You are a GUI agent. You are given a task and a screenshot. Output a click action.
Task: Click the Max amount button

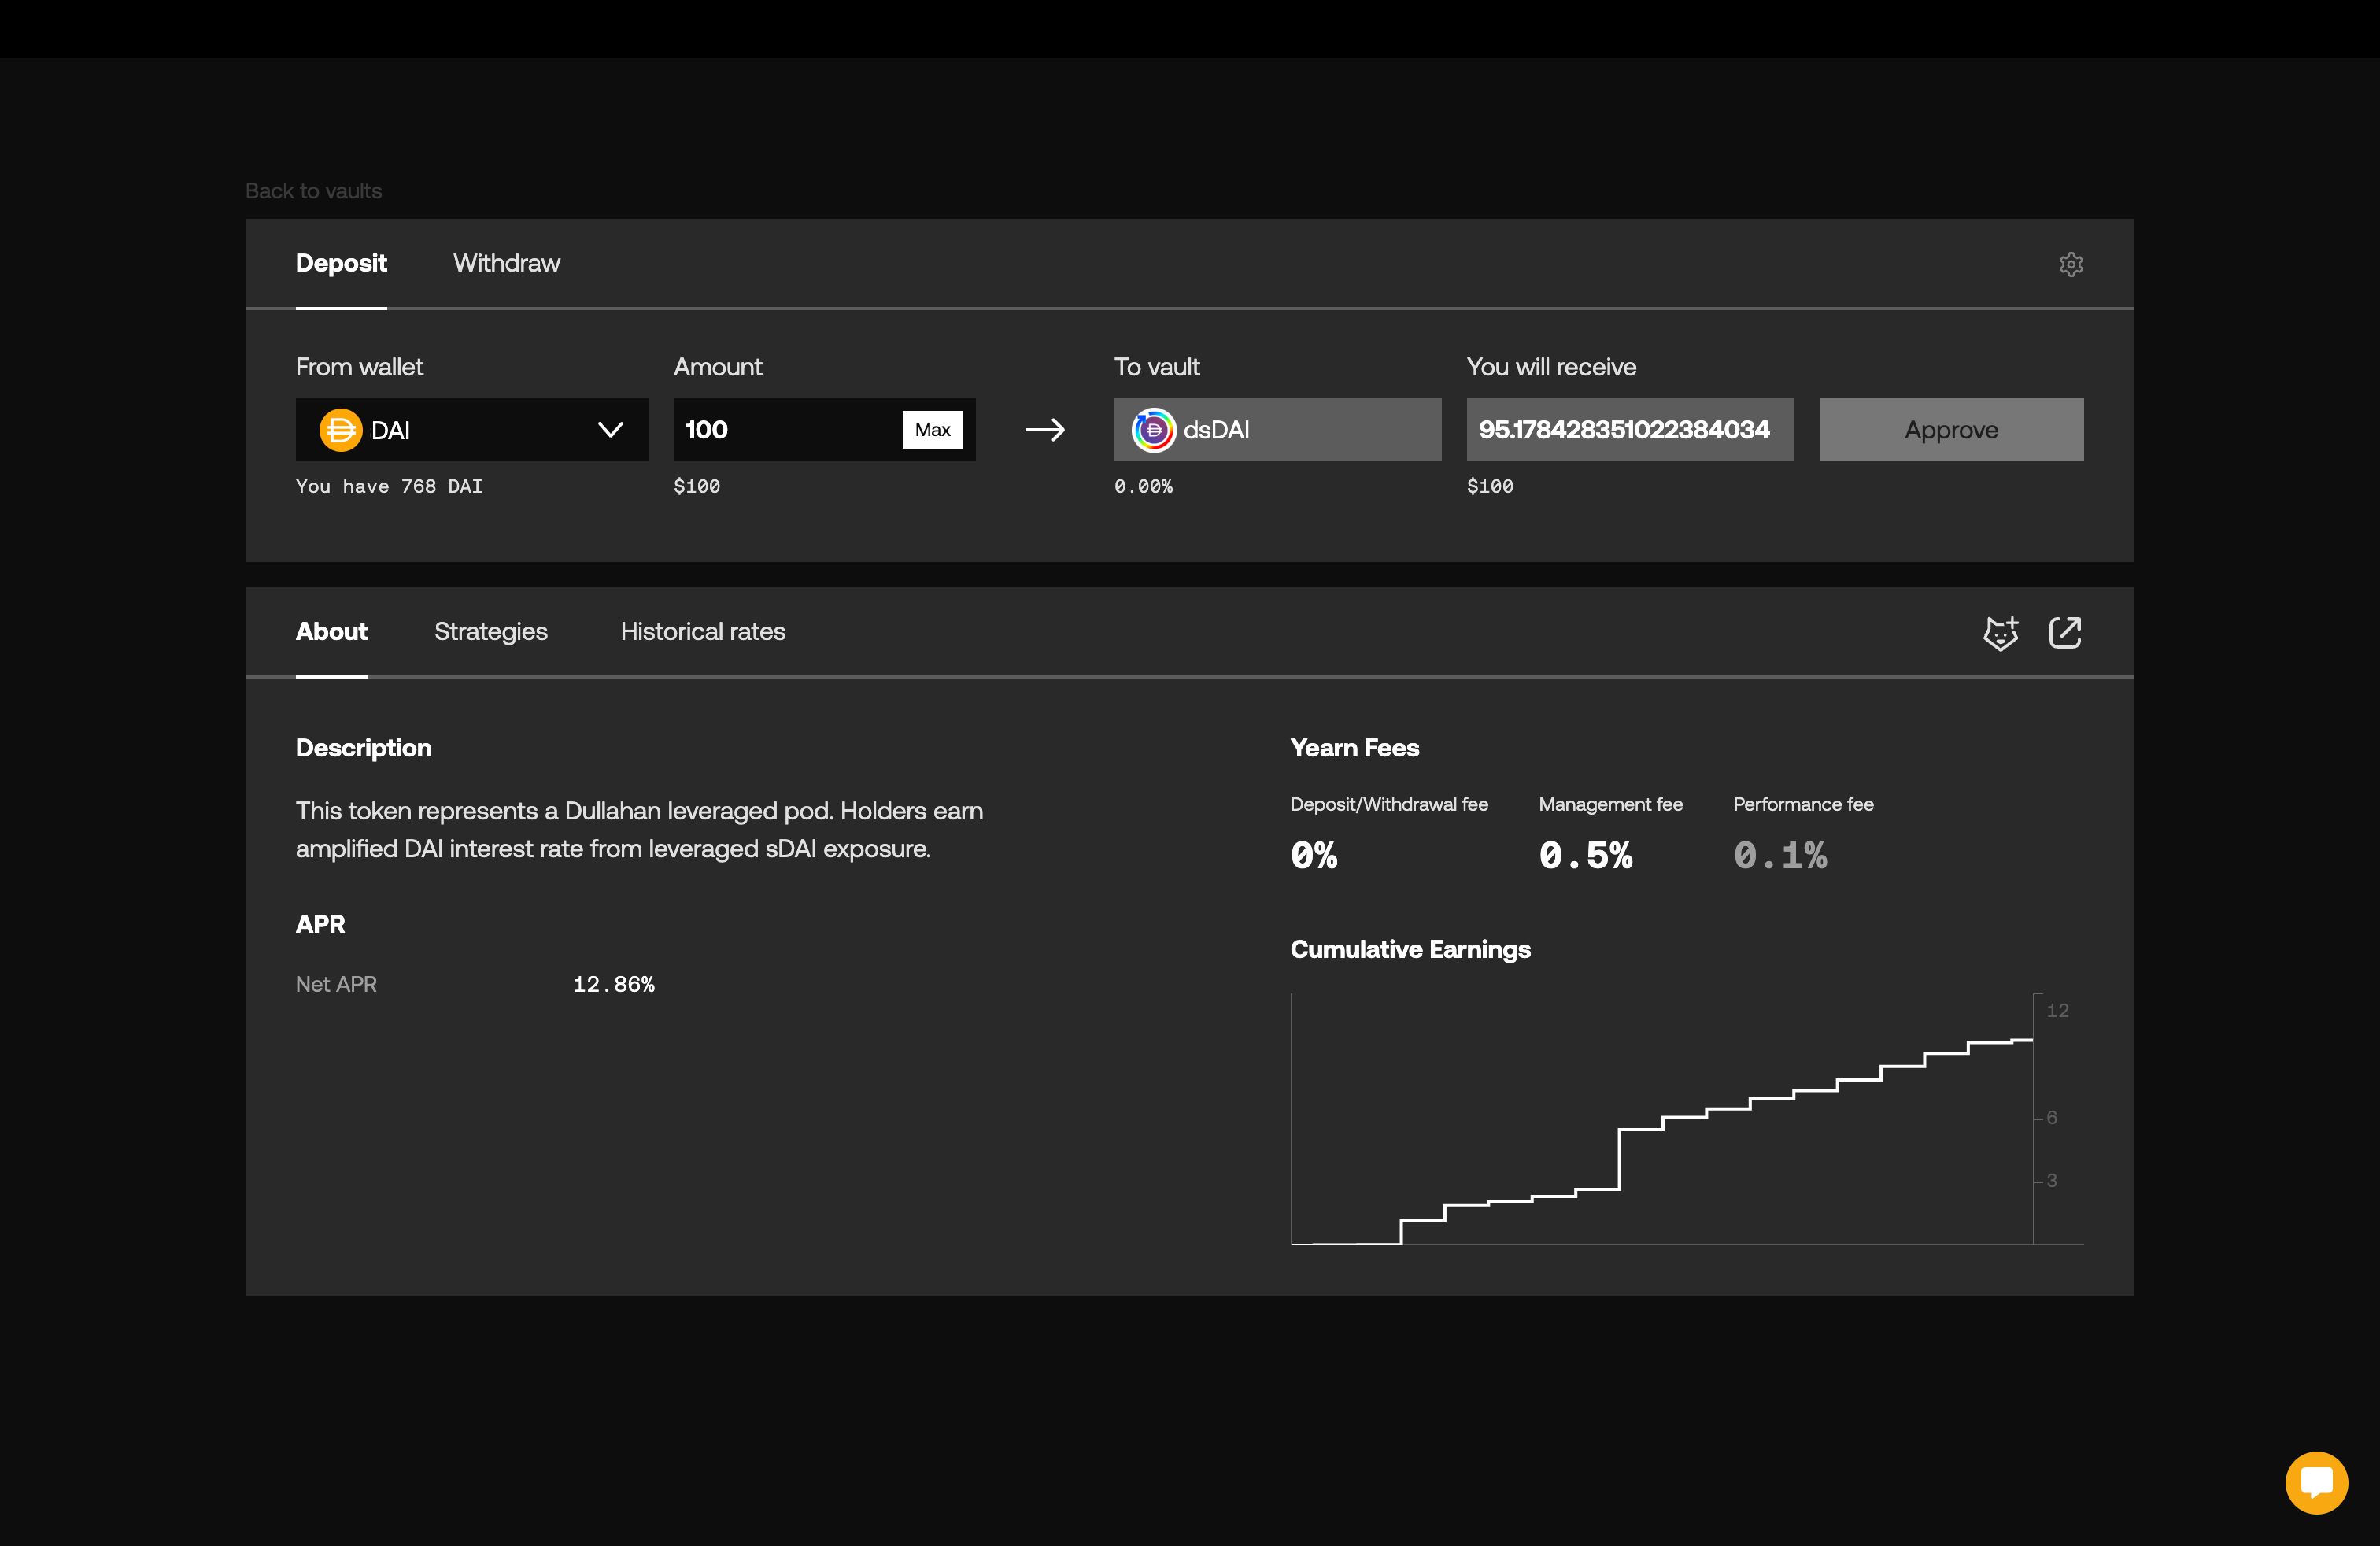(933, 428)
